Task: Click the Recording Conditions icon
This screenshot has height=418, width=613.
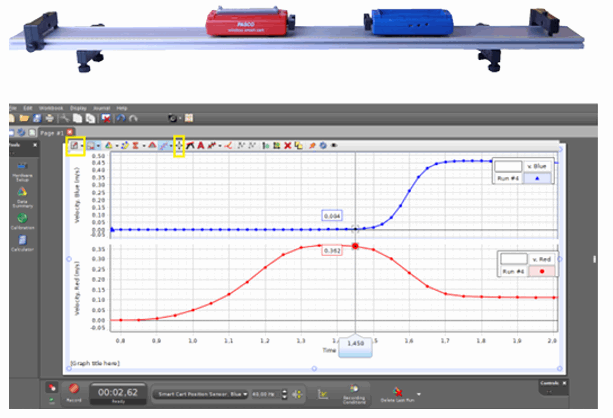Action: coord(354,387)
